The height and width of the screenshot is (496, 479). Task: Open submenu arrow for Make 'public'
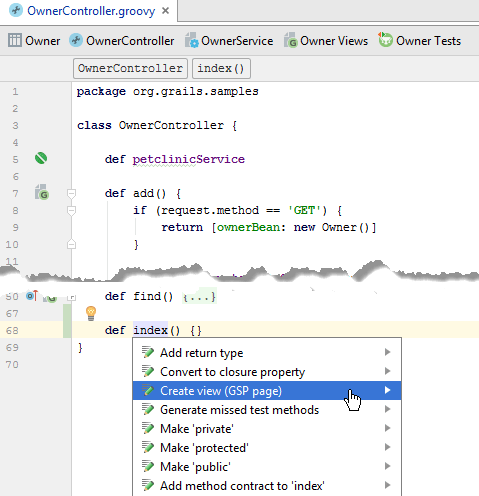(x=387, y=466)
